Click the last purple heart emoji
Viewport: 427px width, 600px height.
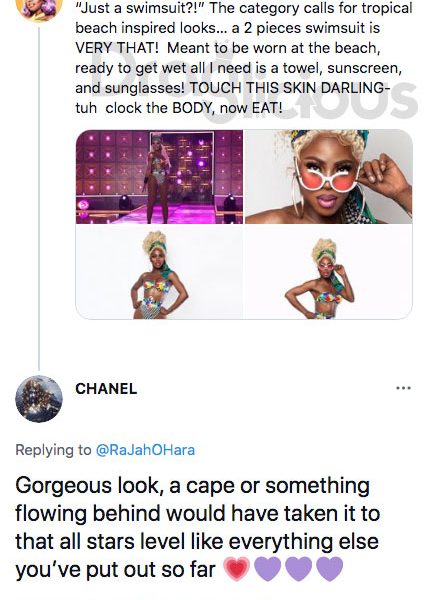(330, 569)
